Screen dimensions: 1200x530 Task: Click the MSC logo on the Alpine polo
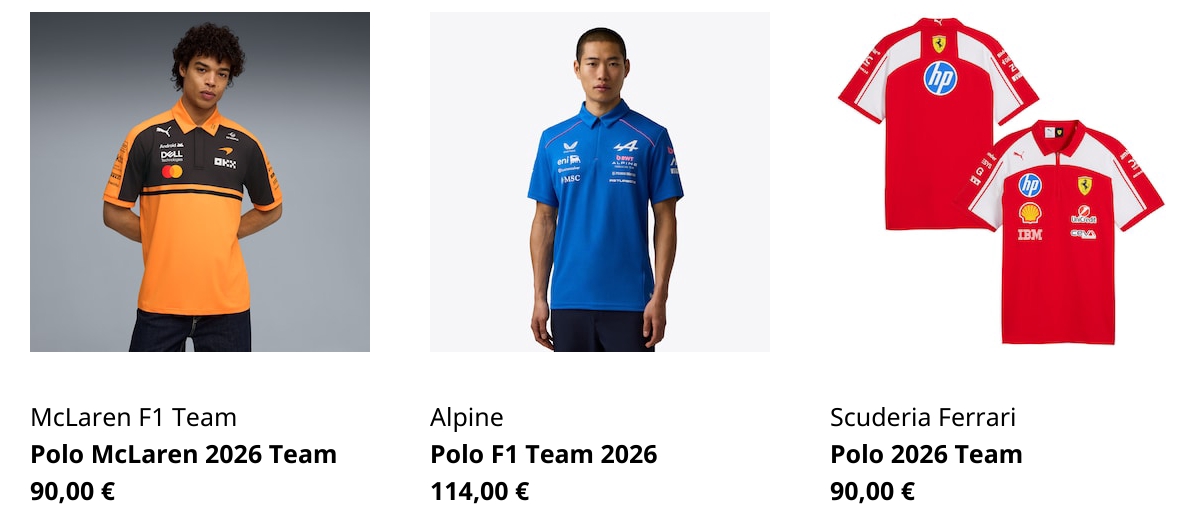coord(570,178)
